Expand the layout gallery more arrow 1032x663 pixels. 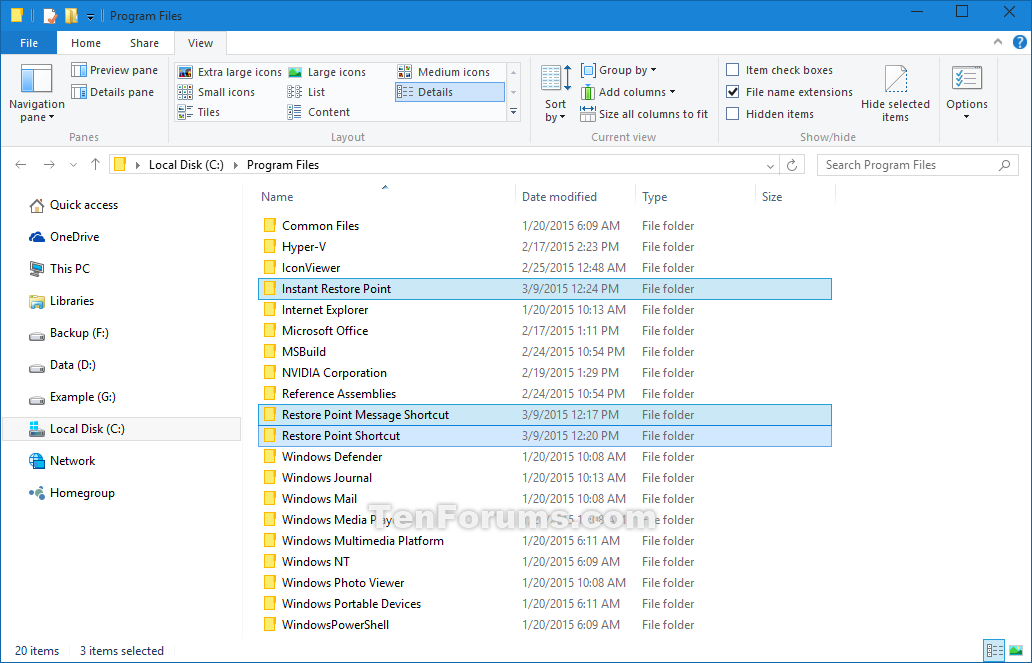(513, 112)
